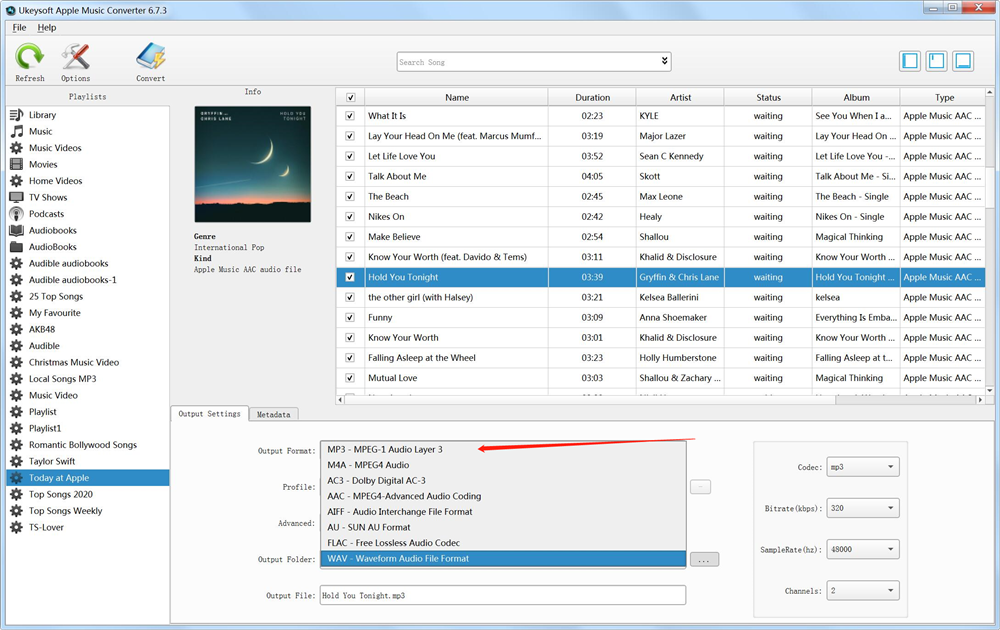Click the song list horizontal scrollbar
The width and height of the screenshot is (1000, 630).
pyautogui.click(x=906, y=400)
